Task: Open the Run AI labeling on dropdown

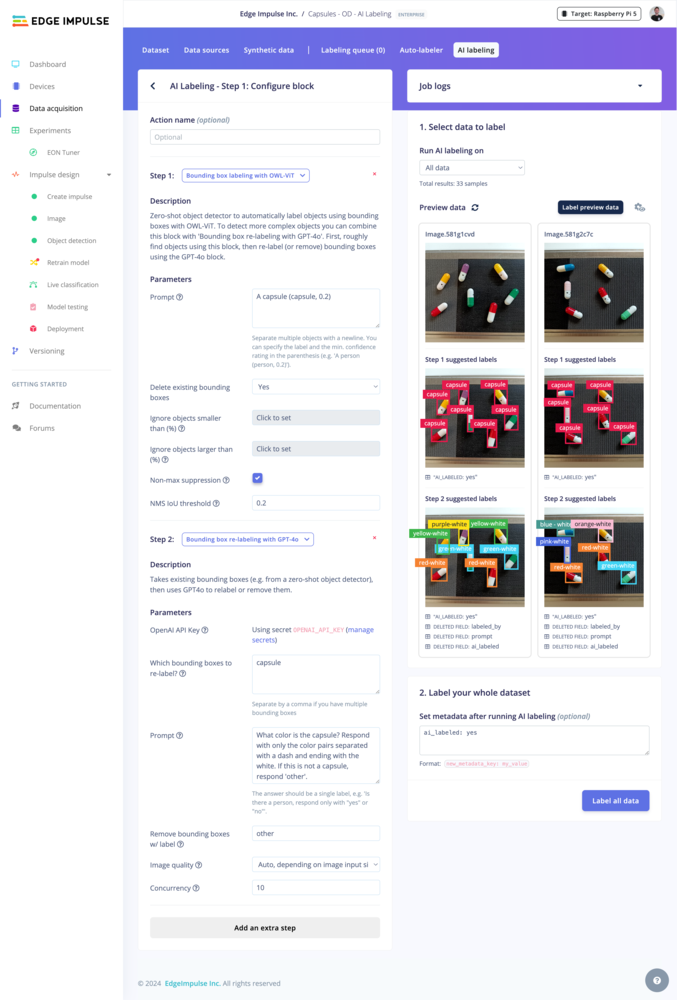Action: pyautogui.click(x=472, y=168)
